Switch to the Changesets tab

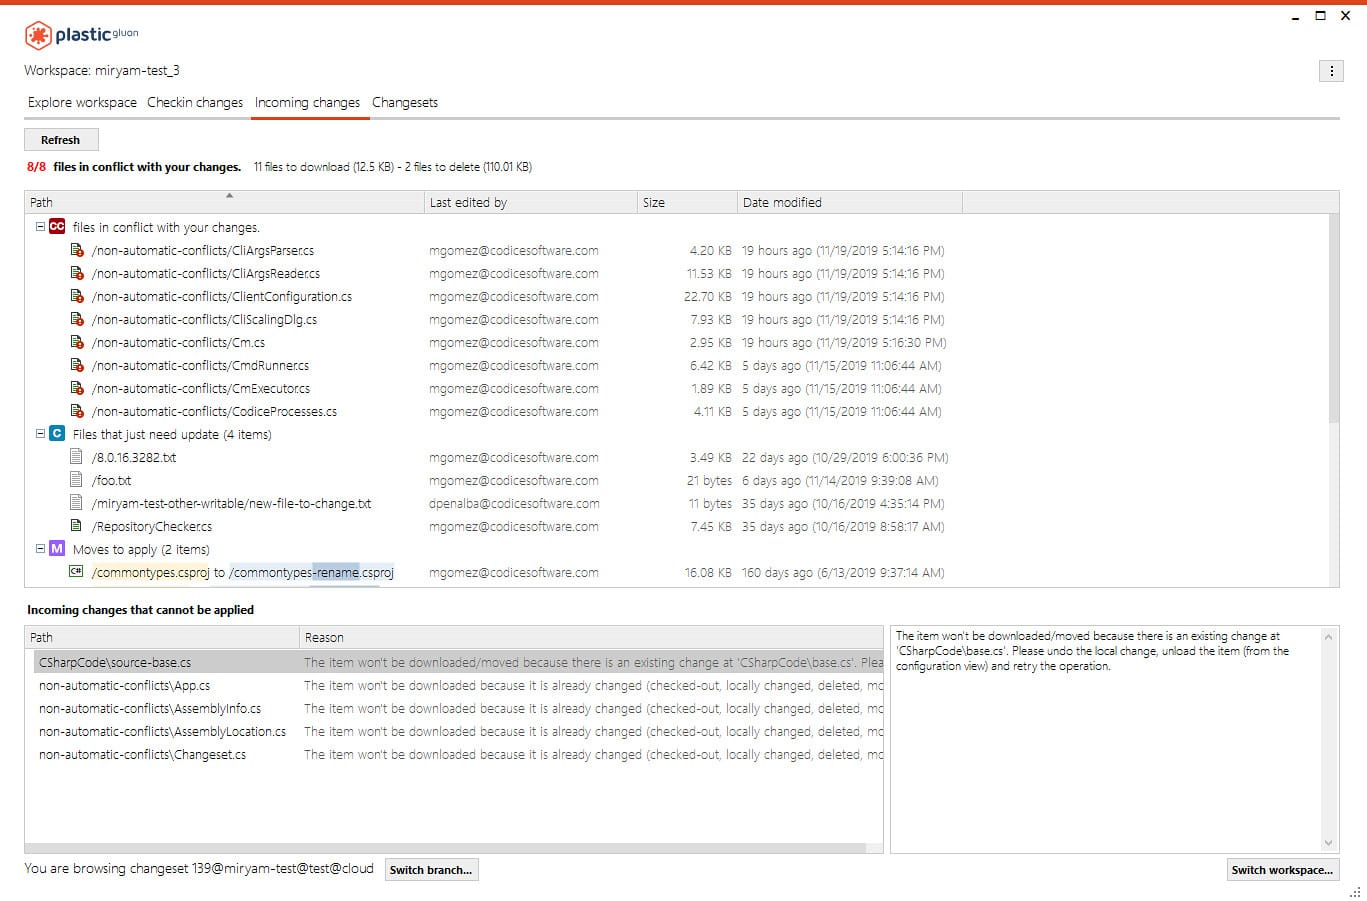pos(405,102)
